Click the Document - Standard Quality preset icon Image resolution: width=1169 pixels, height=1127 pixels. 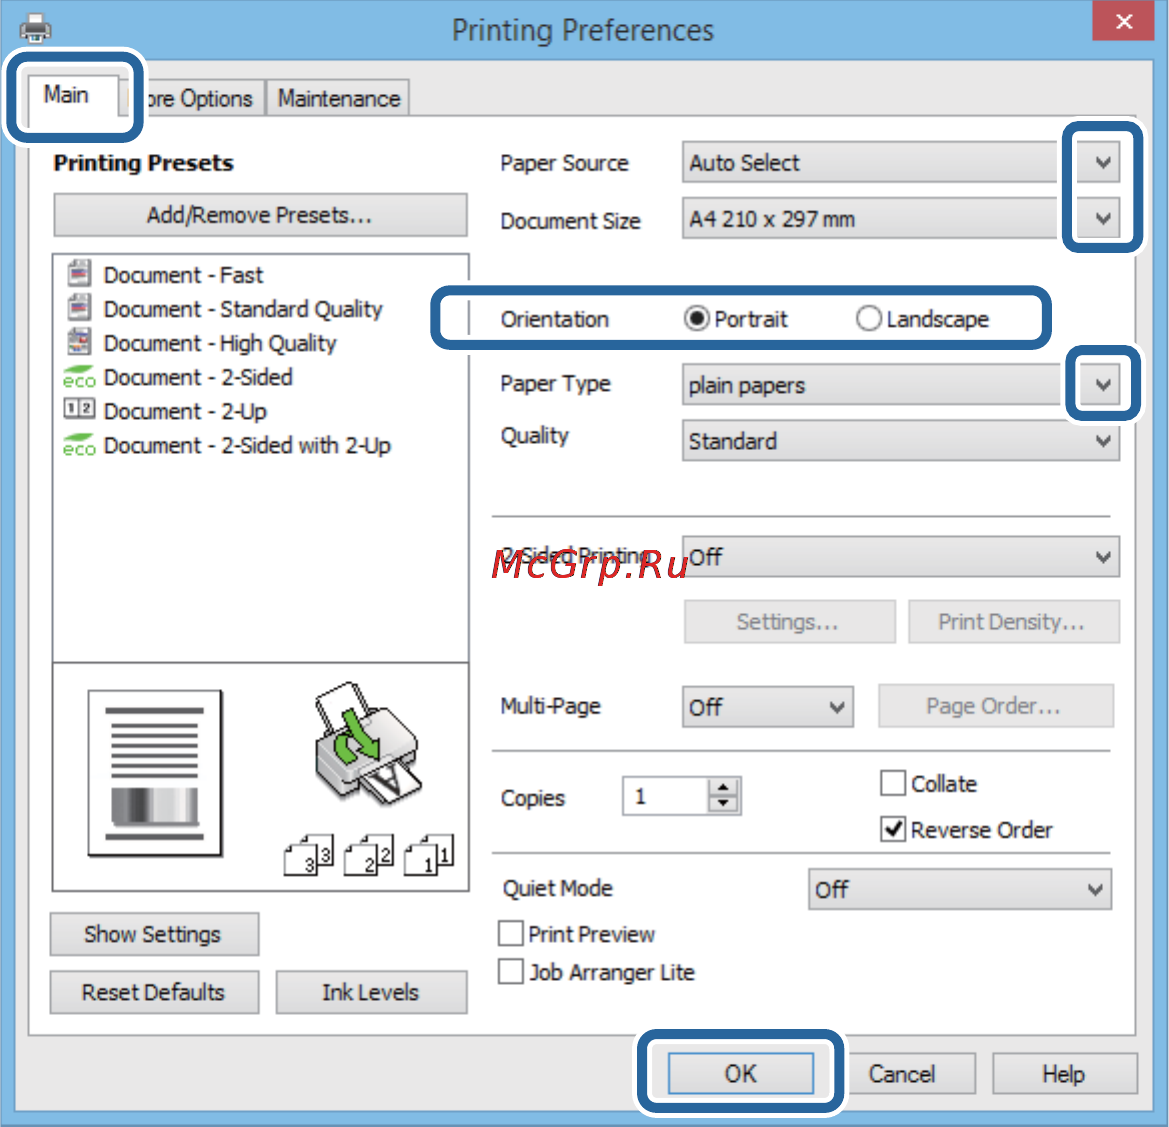[79, 307]
